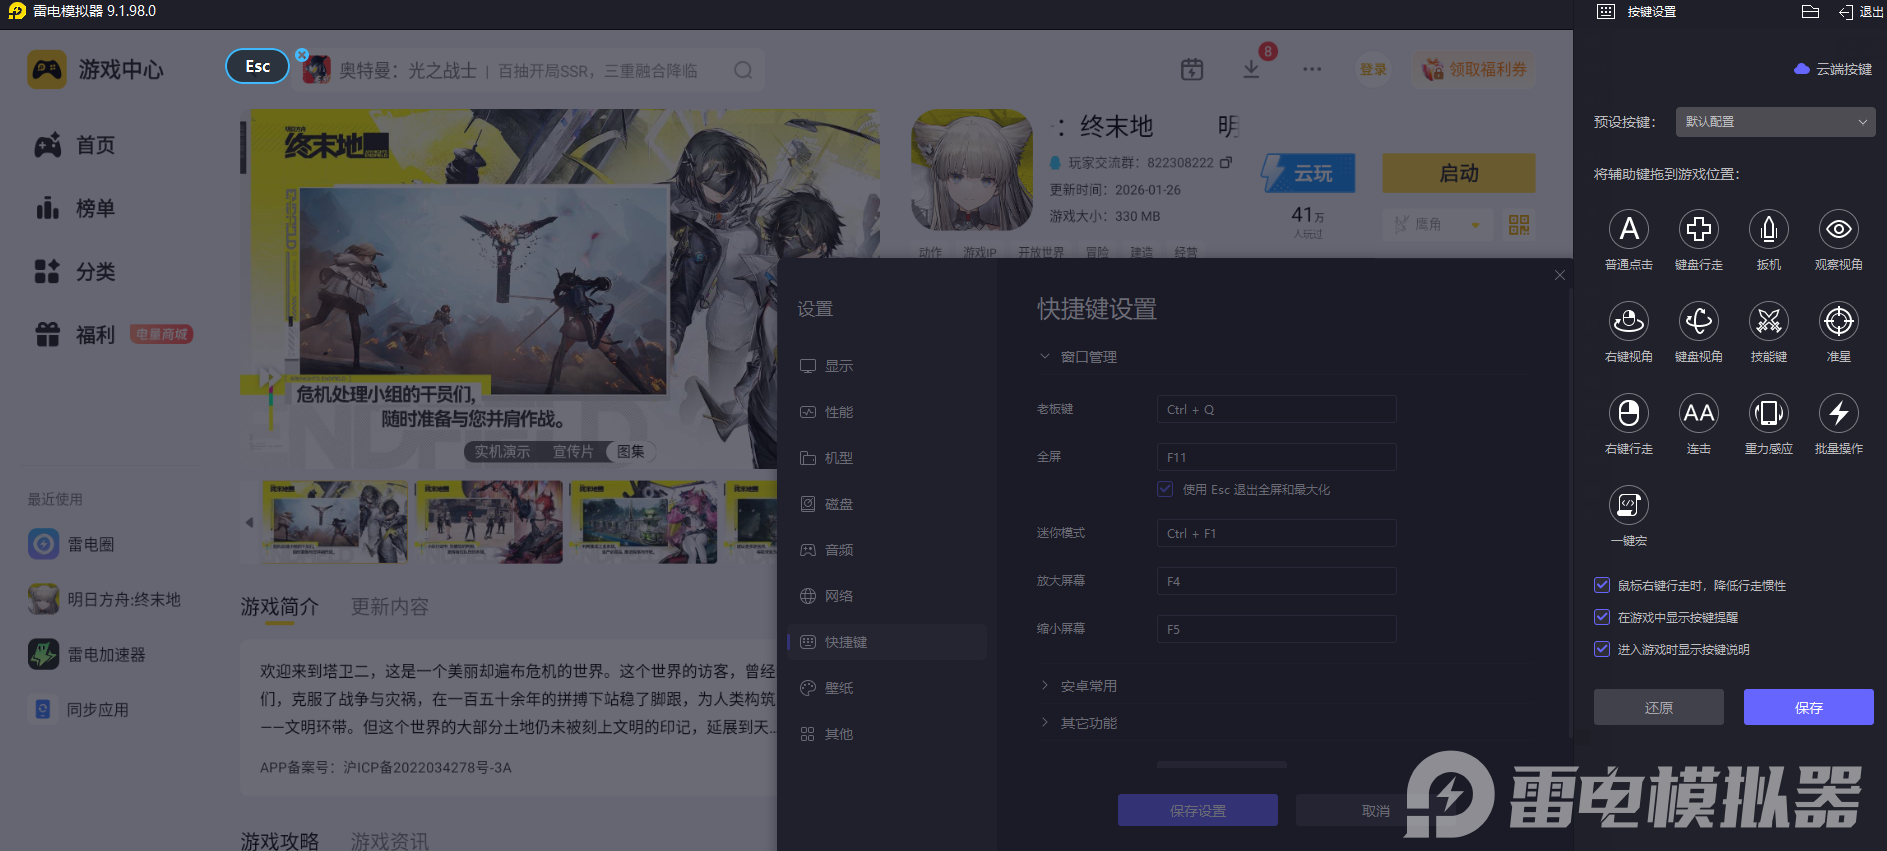The height and width of the screenshot is (851, 1887).
Task: Switch to 性能 settings tab
Action: pos(887,412)
